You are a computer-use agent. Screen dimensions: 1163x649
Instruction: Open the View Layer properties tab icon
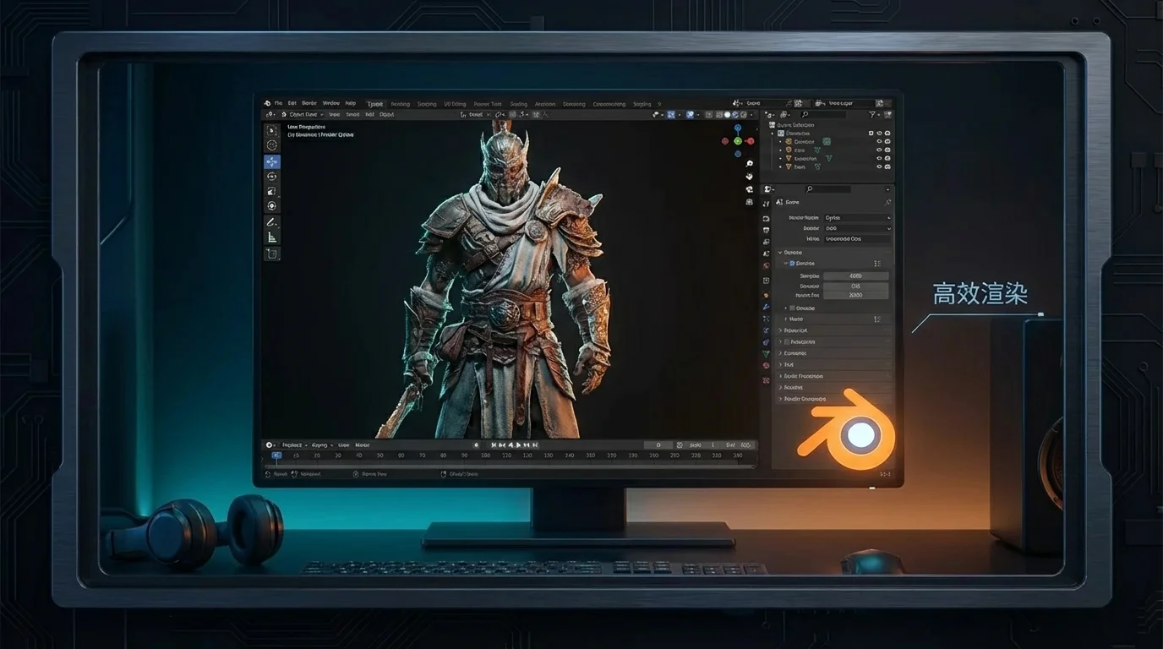(x=766, y=242)
